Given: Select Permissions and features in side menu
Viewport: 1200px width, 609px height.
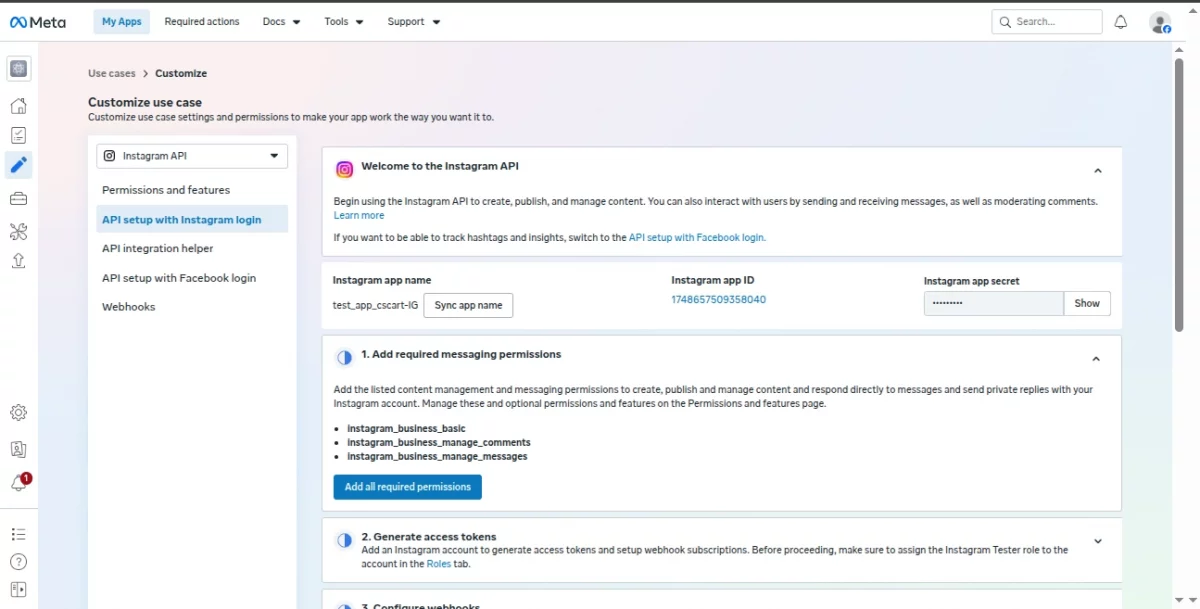Looking at the screenshot, I should 166,190.
